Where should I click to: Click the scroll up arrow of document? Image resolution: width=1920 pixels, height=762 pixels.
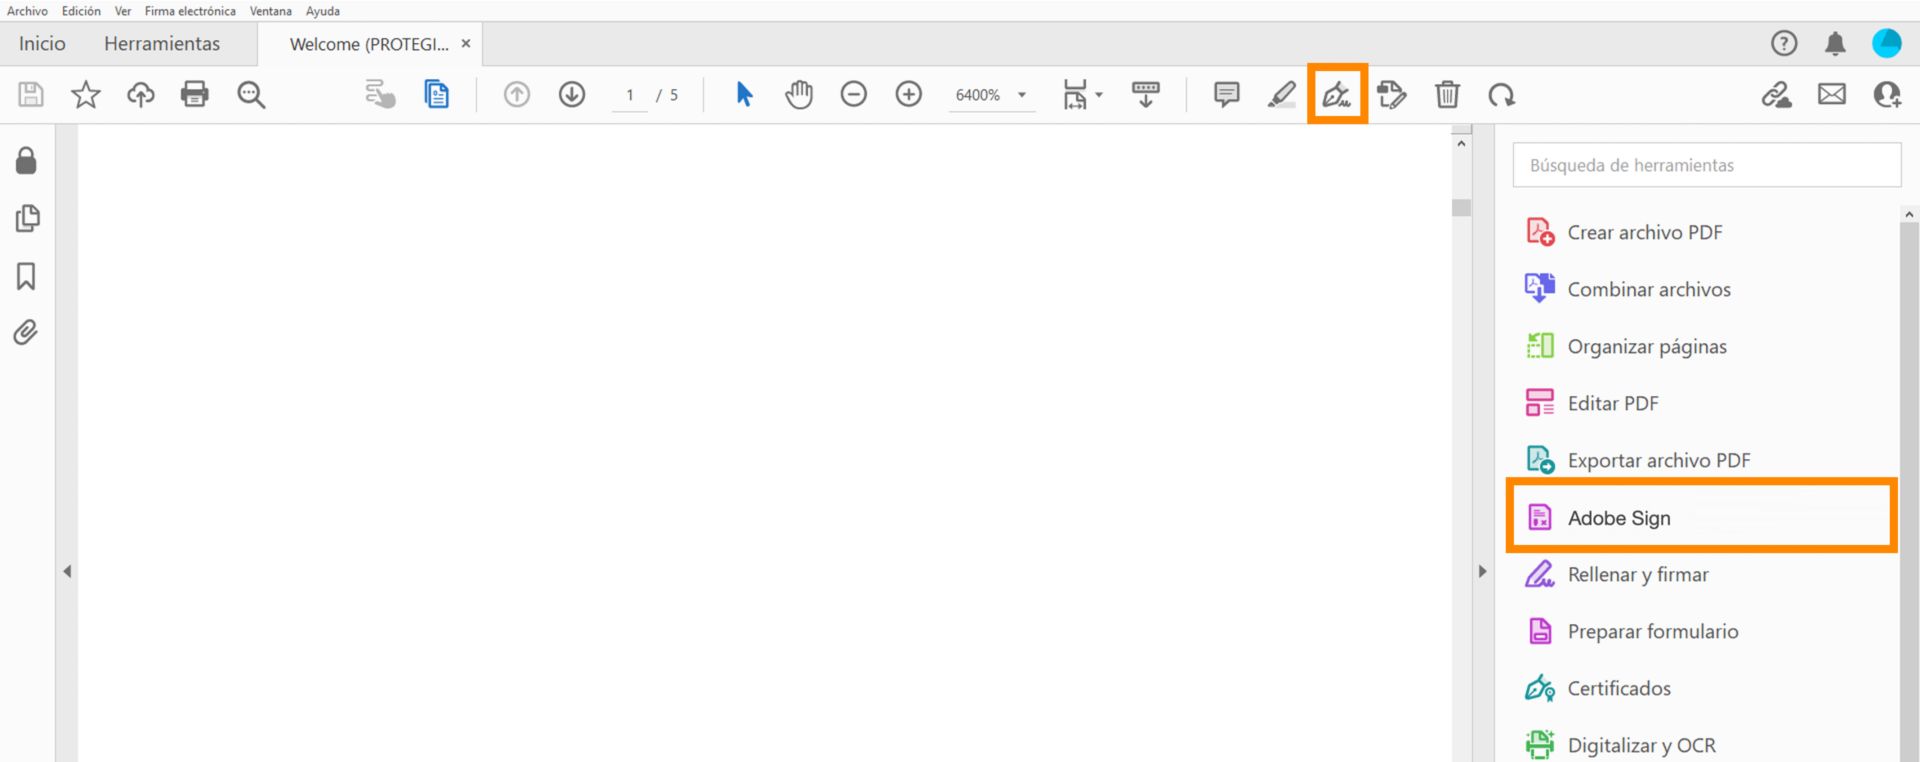click(1462, 144)
